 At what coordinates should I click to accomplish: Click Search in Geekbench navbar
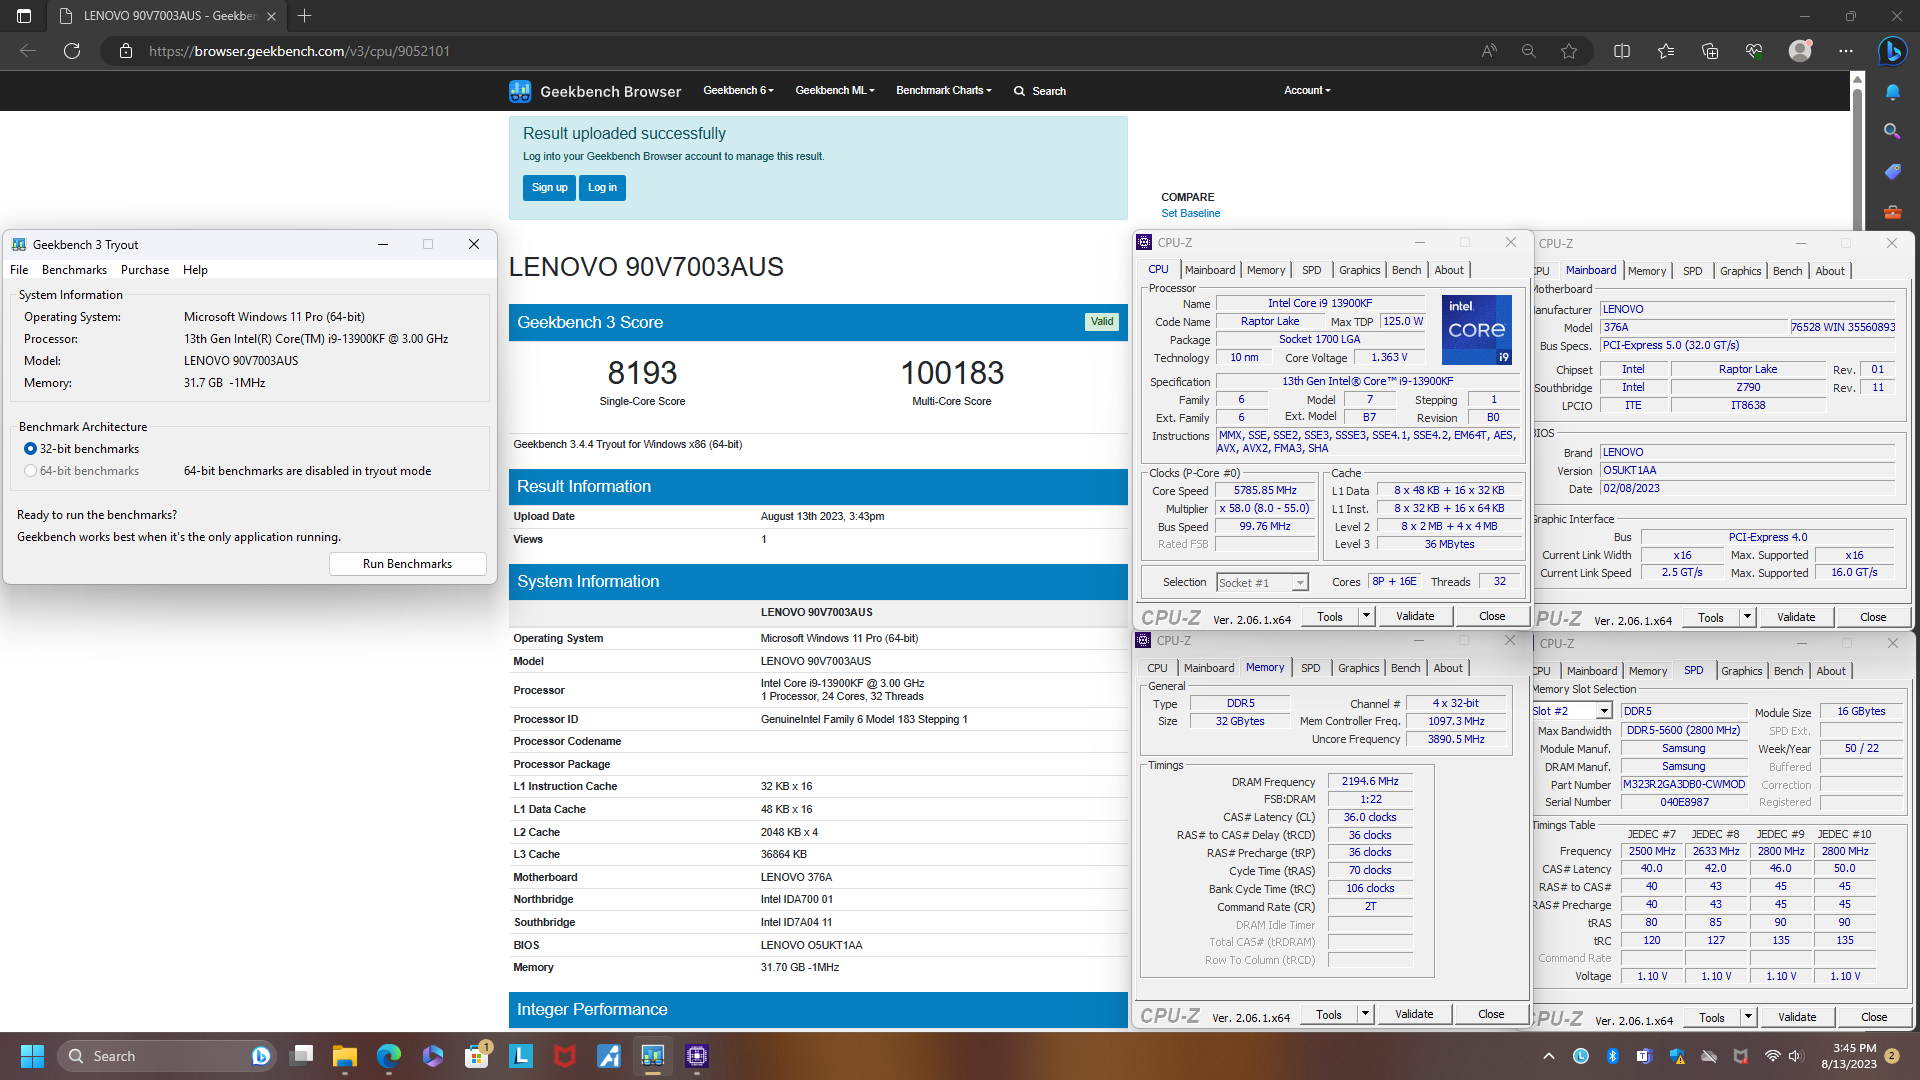(1040, 91)
